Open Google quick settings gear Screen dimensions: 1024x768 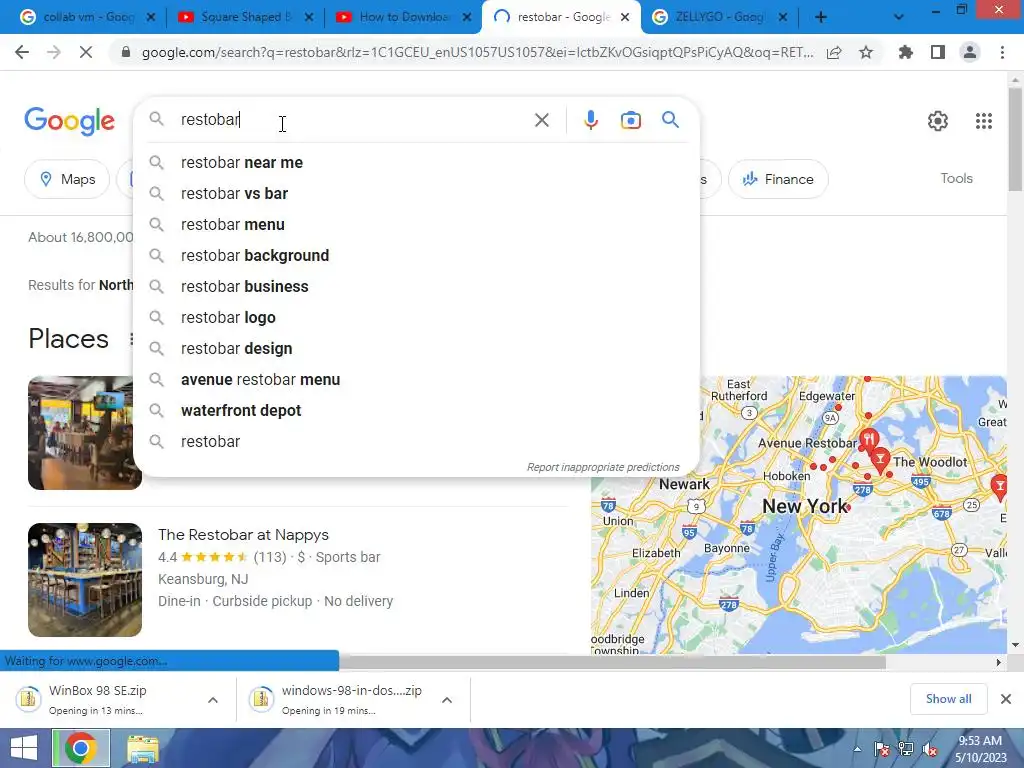pyautogui.click(x=938, y=121)
